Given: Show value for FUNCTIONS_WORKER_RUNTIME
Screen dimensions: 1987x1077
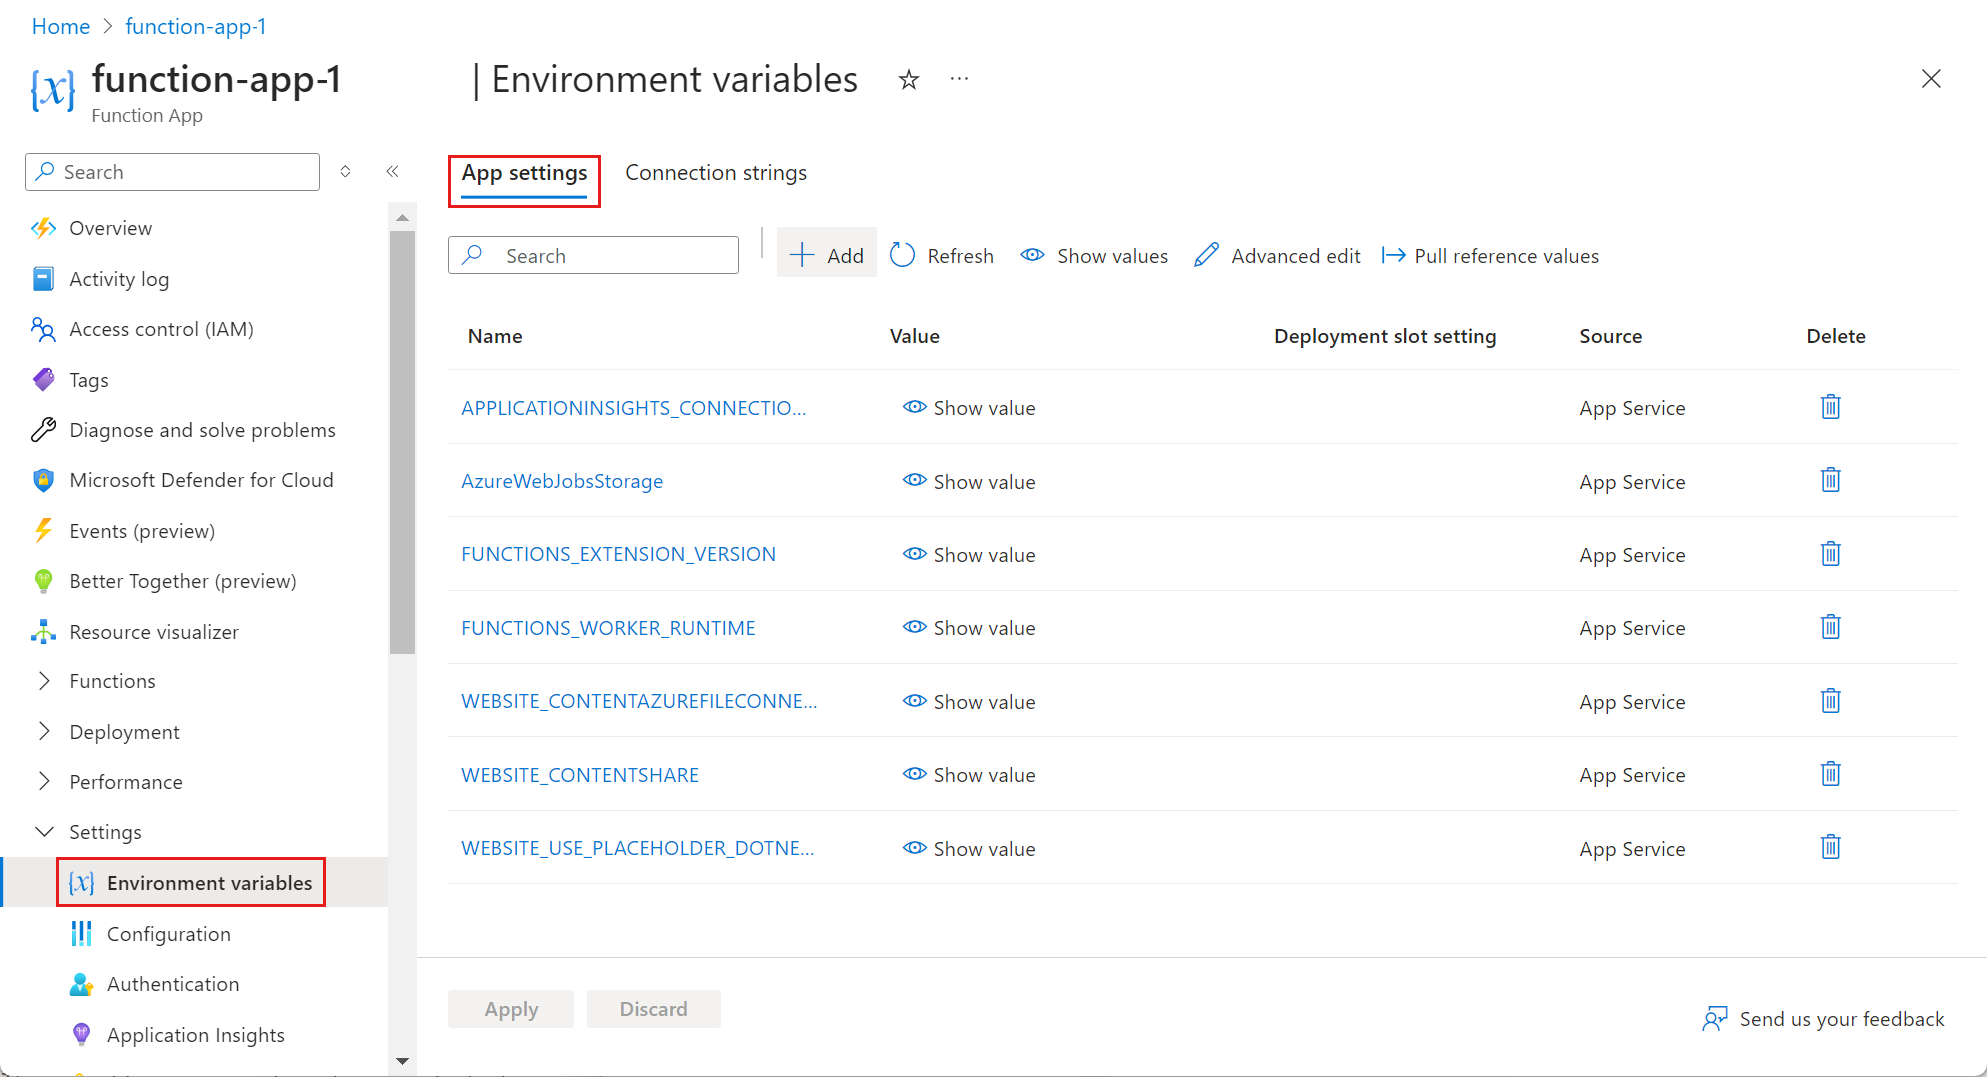Looking at the screenshot, I should coord(967,627).
